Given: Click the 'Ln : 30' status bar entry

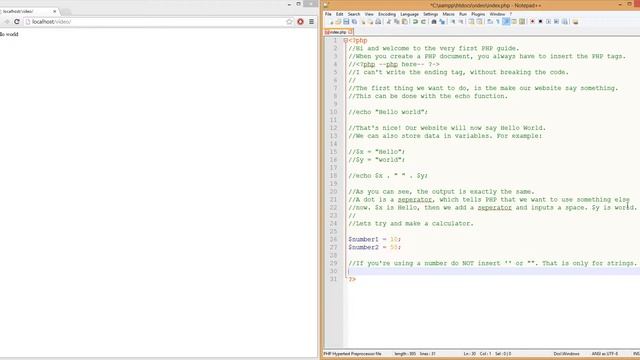Looking at the screenshot, I should click(470, 353).
